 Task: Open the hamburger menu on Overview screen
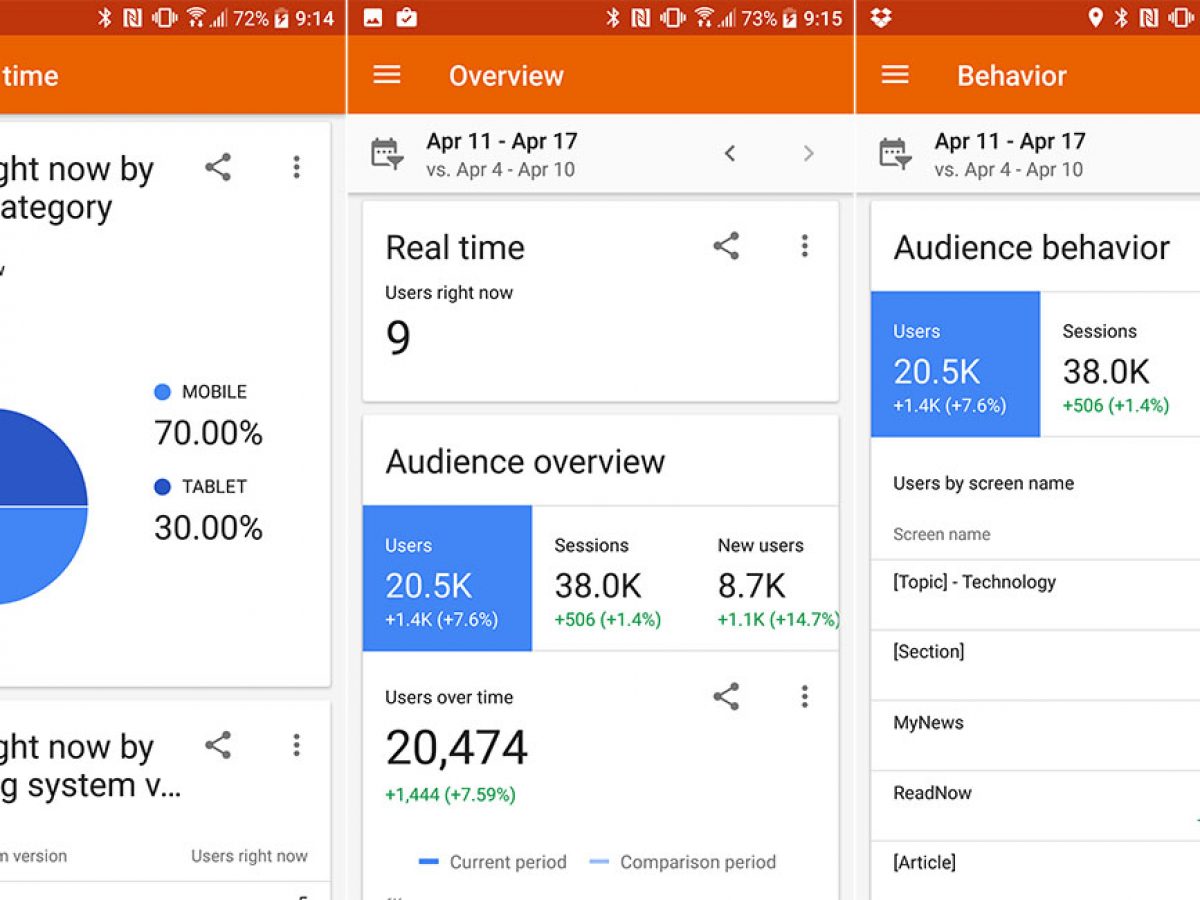[387, 76]
